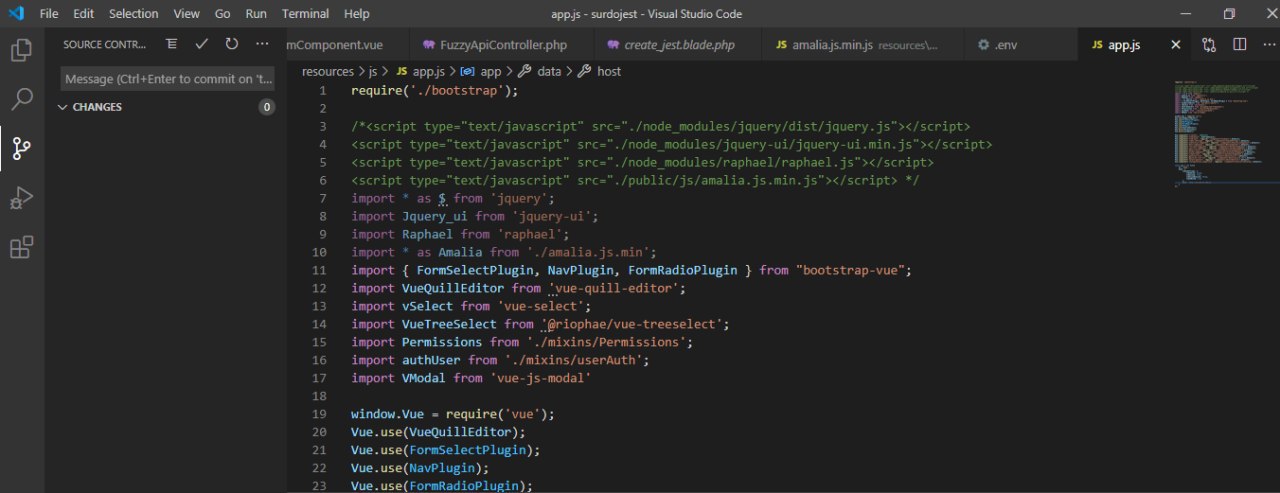Open the Extensions view
1280x493 pixels.
coord(21,247)
